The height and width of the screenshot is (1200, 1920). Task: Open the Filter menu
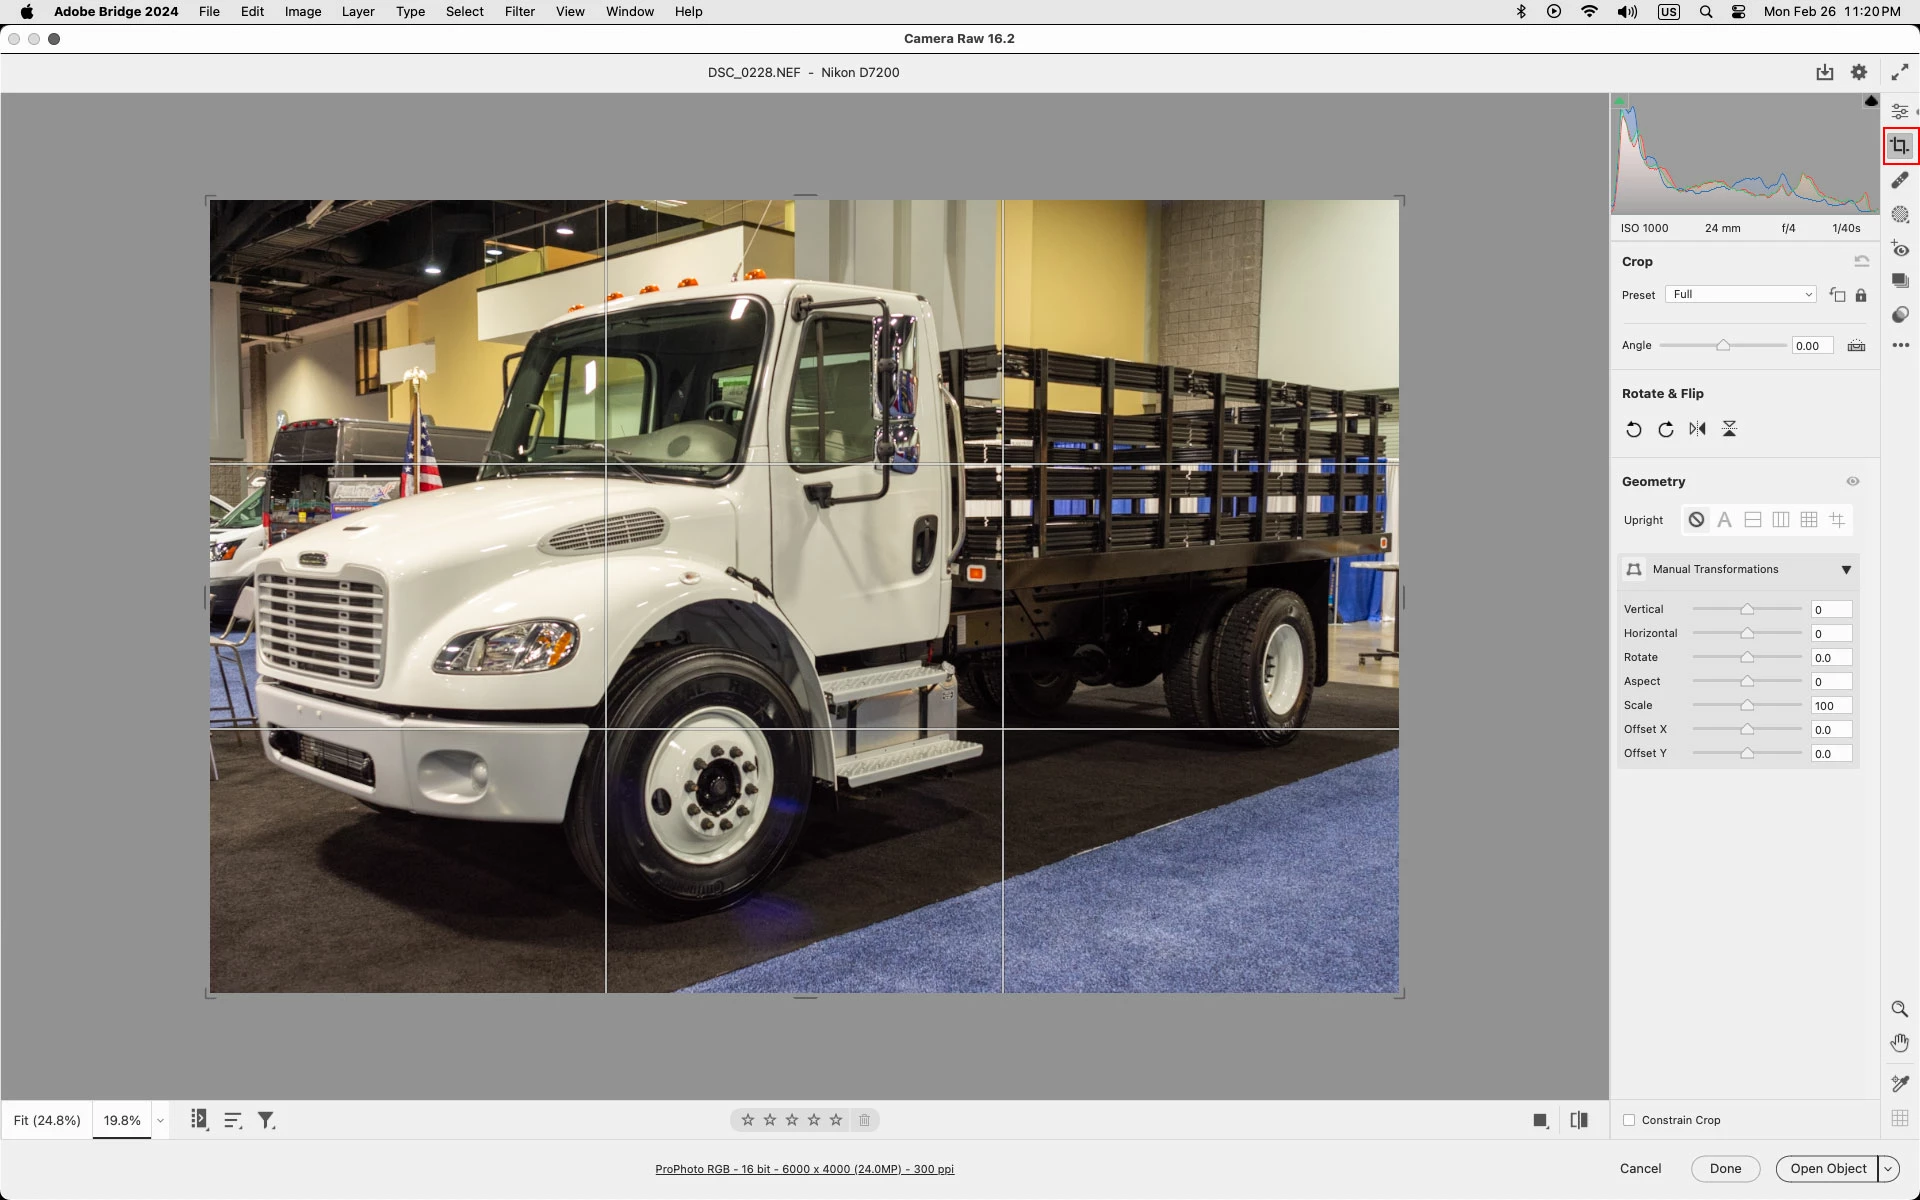point(519,12)
